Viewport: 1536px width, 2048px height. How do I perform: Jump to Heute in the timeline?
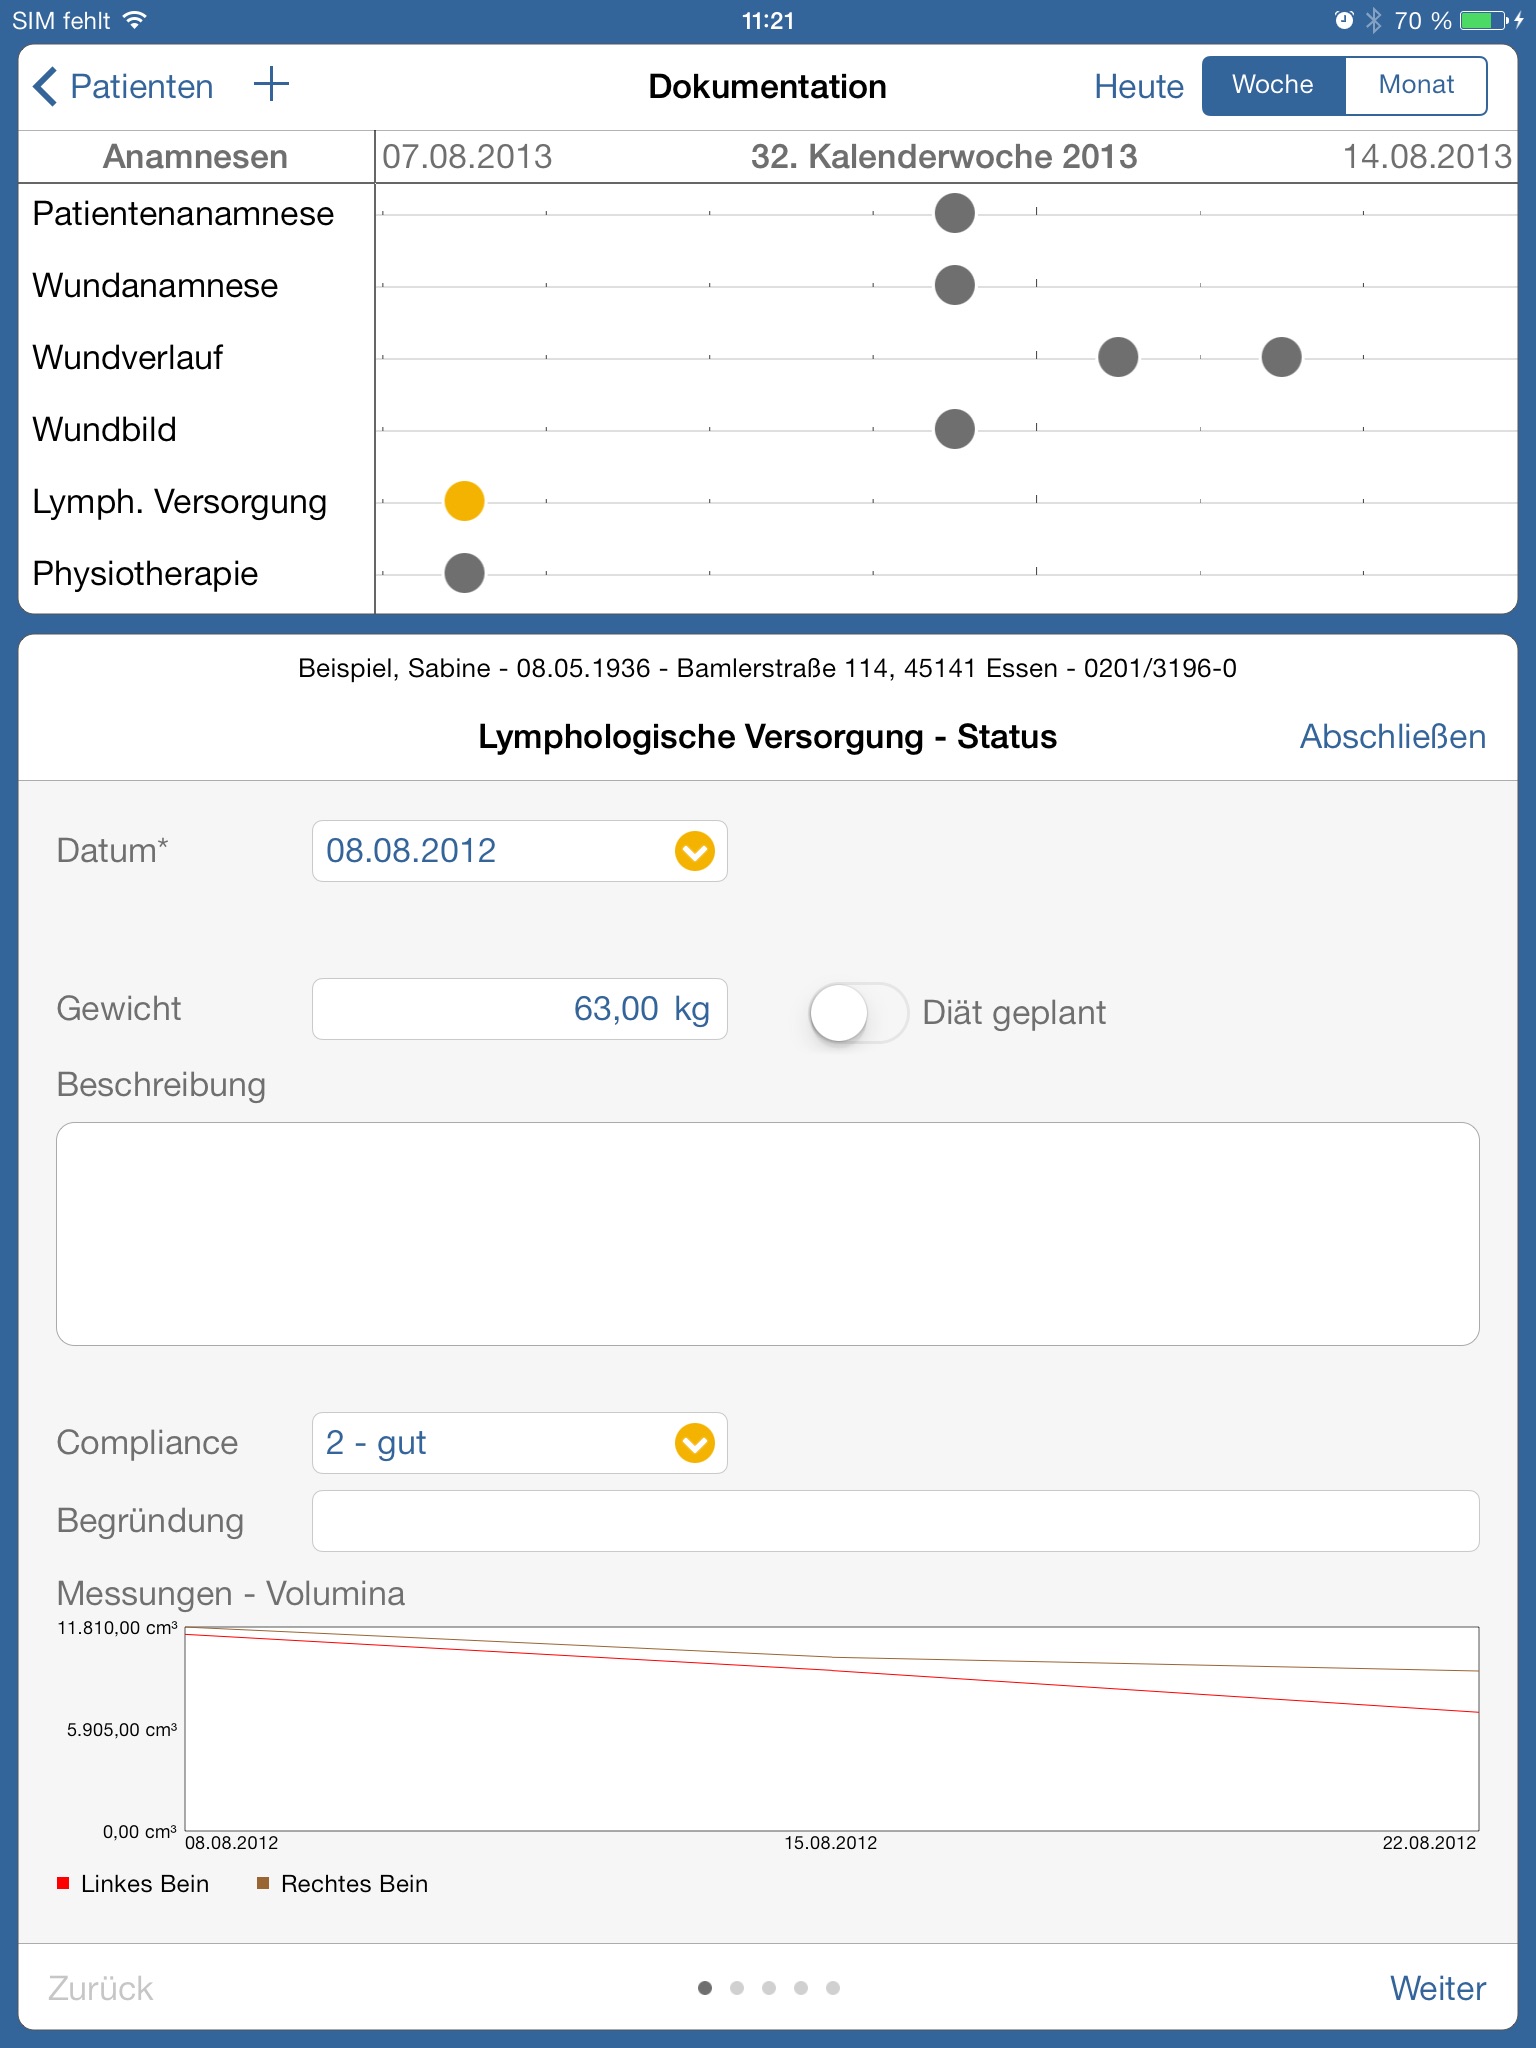point(1139,86)
